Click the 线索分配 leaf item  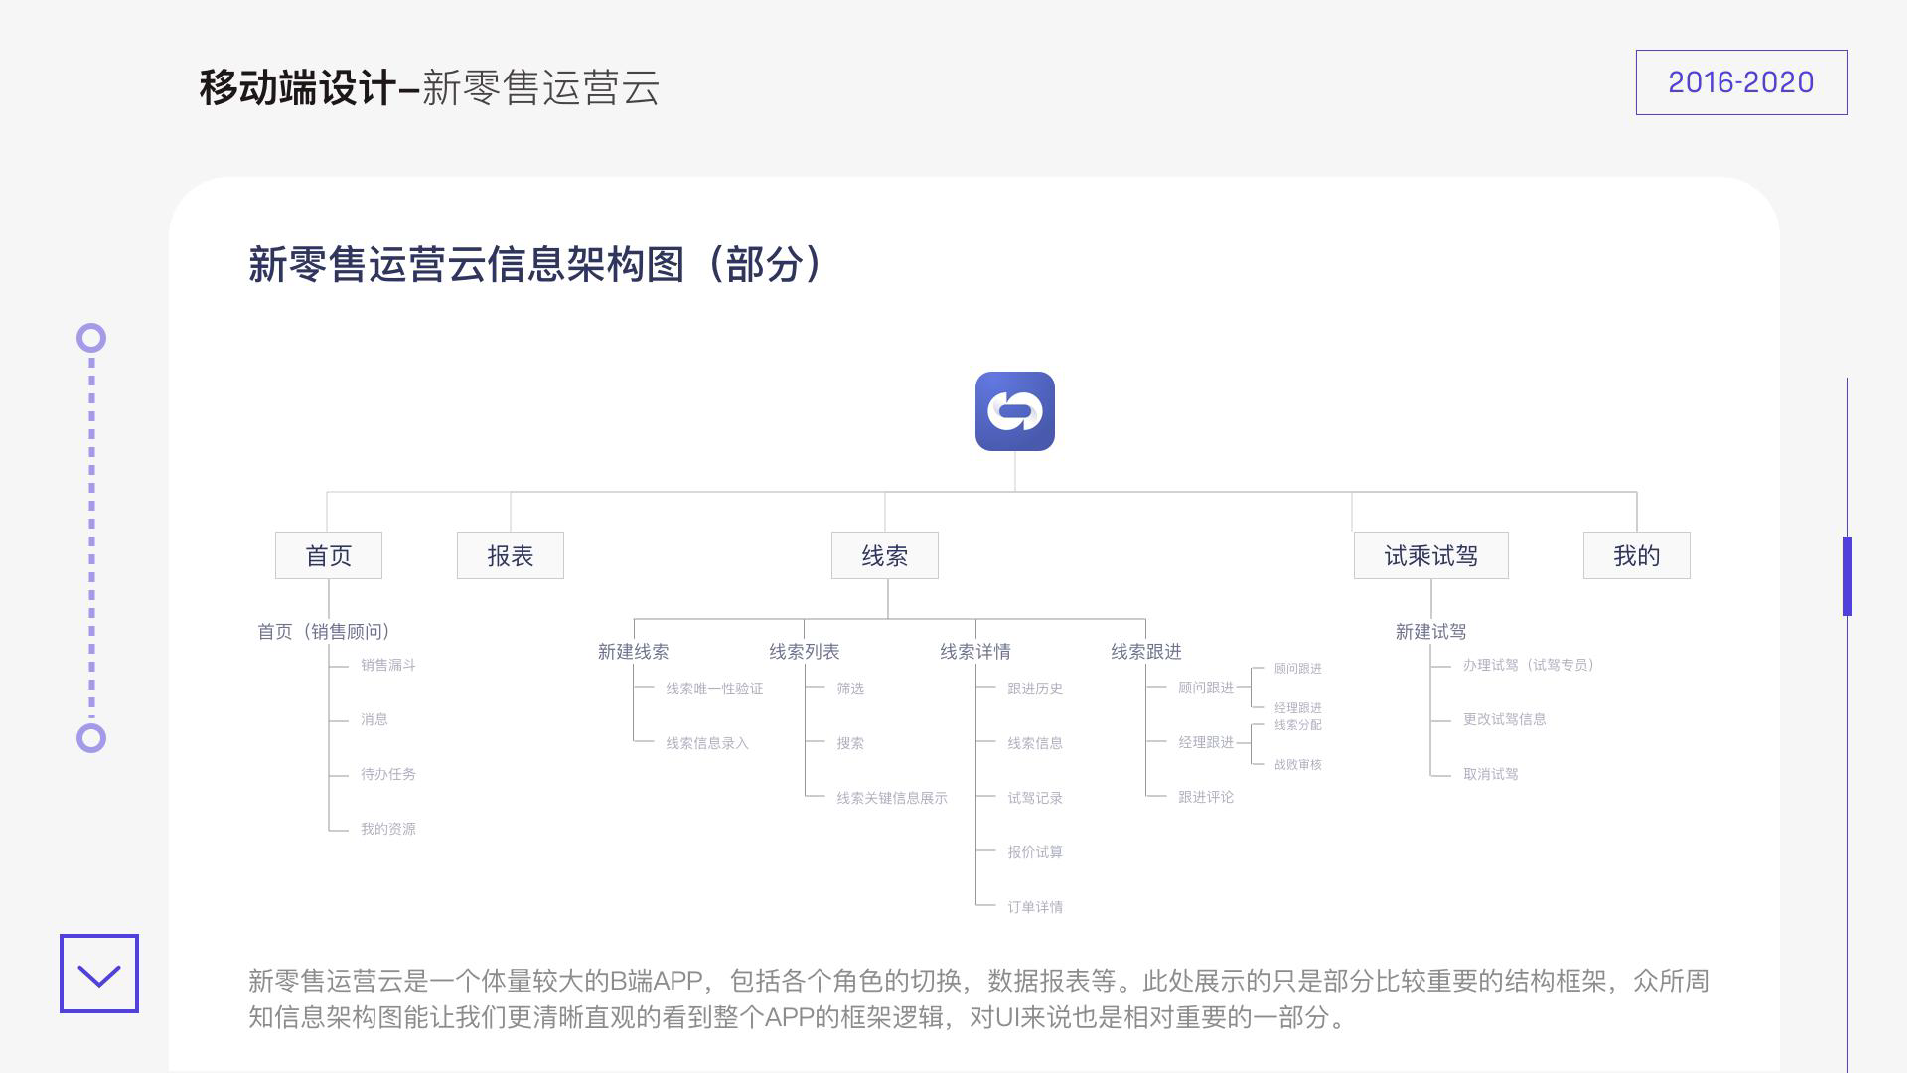pyautogui.click(x=1298, y=725)
